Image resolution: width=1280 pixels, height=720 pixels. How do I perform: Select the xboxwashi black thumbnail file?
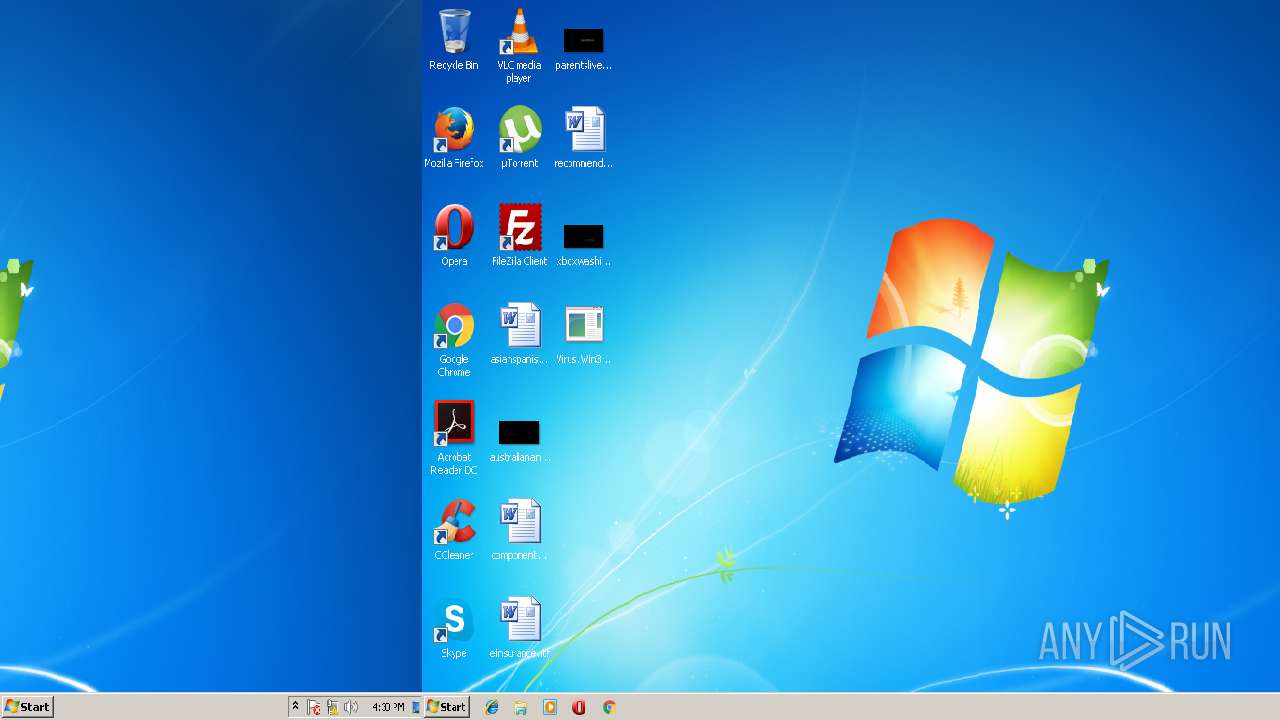click(x=584, y=245)
